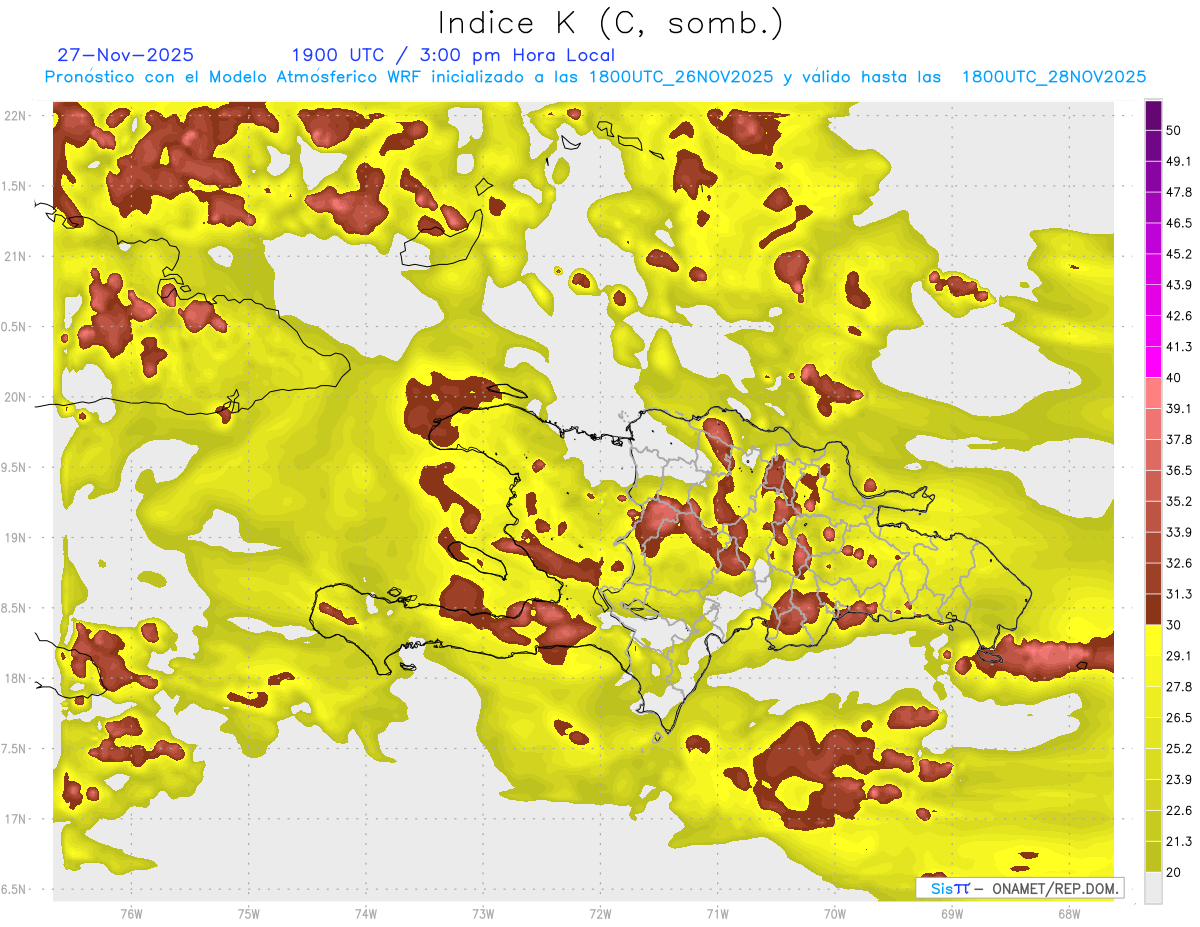This screenshot has width=1200, height=927.
Task: Click the legend value "31.3"
Action: point(1179,594)
